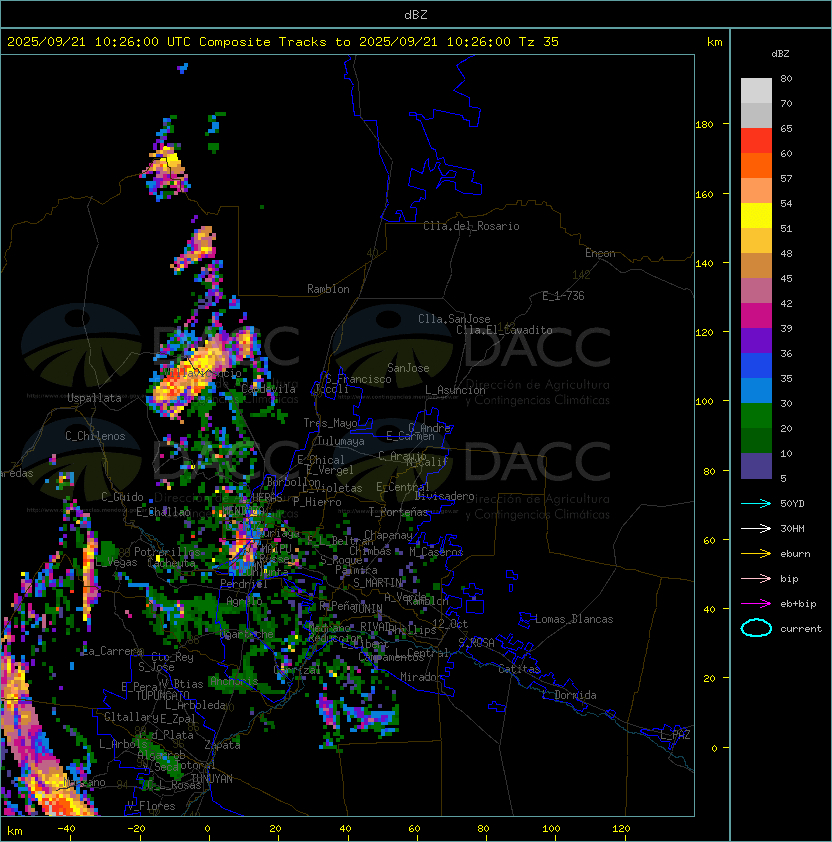
Task: Click the Zapata map label
Action: (x=222, y=745)
